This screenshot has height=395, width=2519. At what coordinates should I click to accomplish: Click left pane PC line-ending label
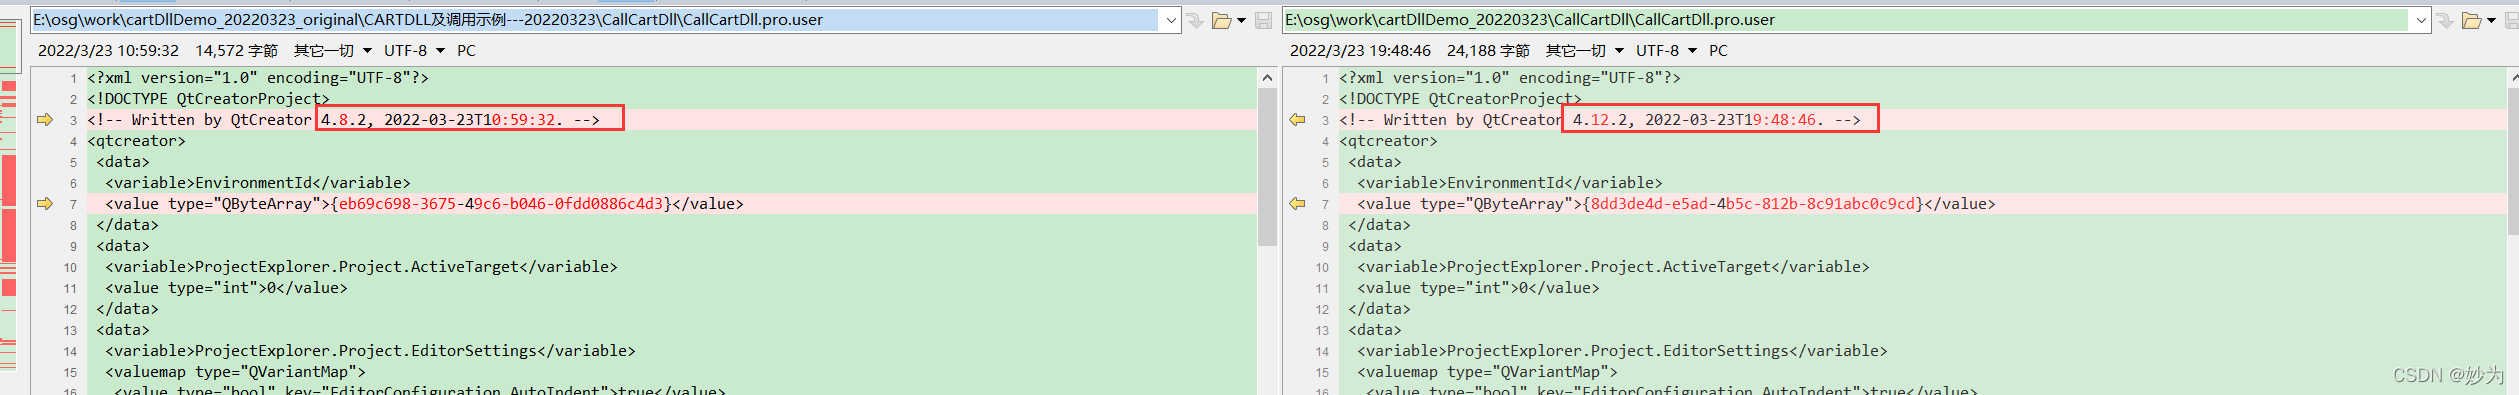466,51
